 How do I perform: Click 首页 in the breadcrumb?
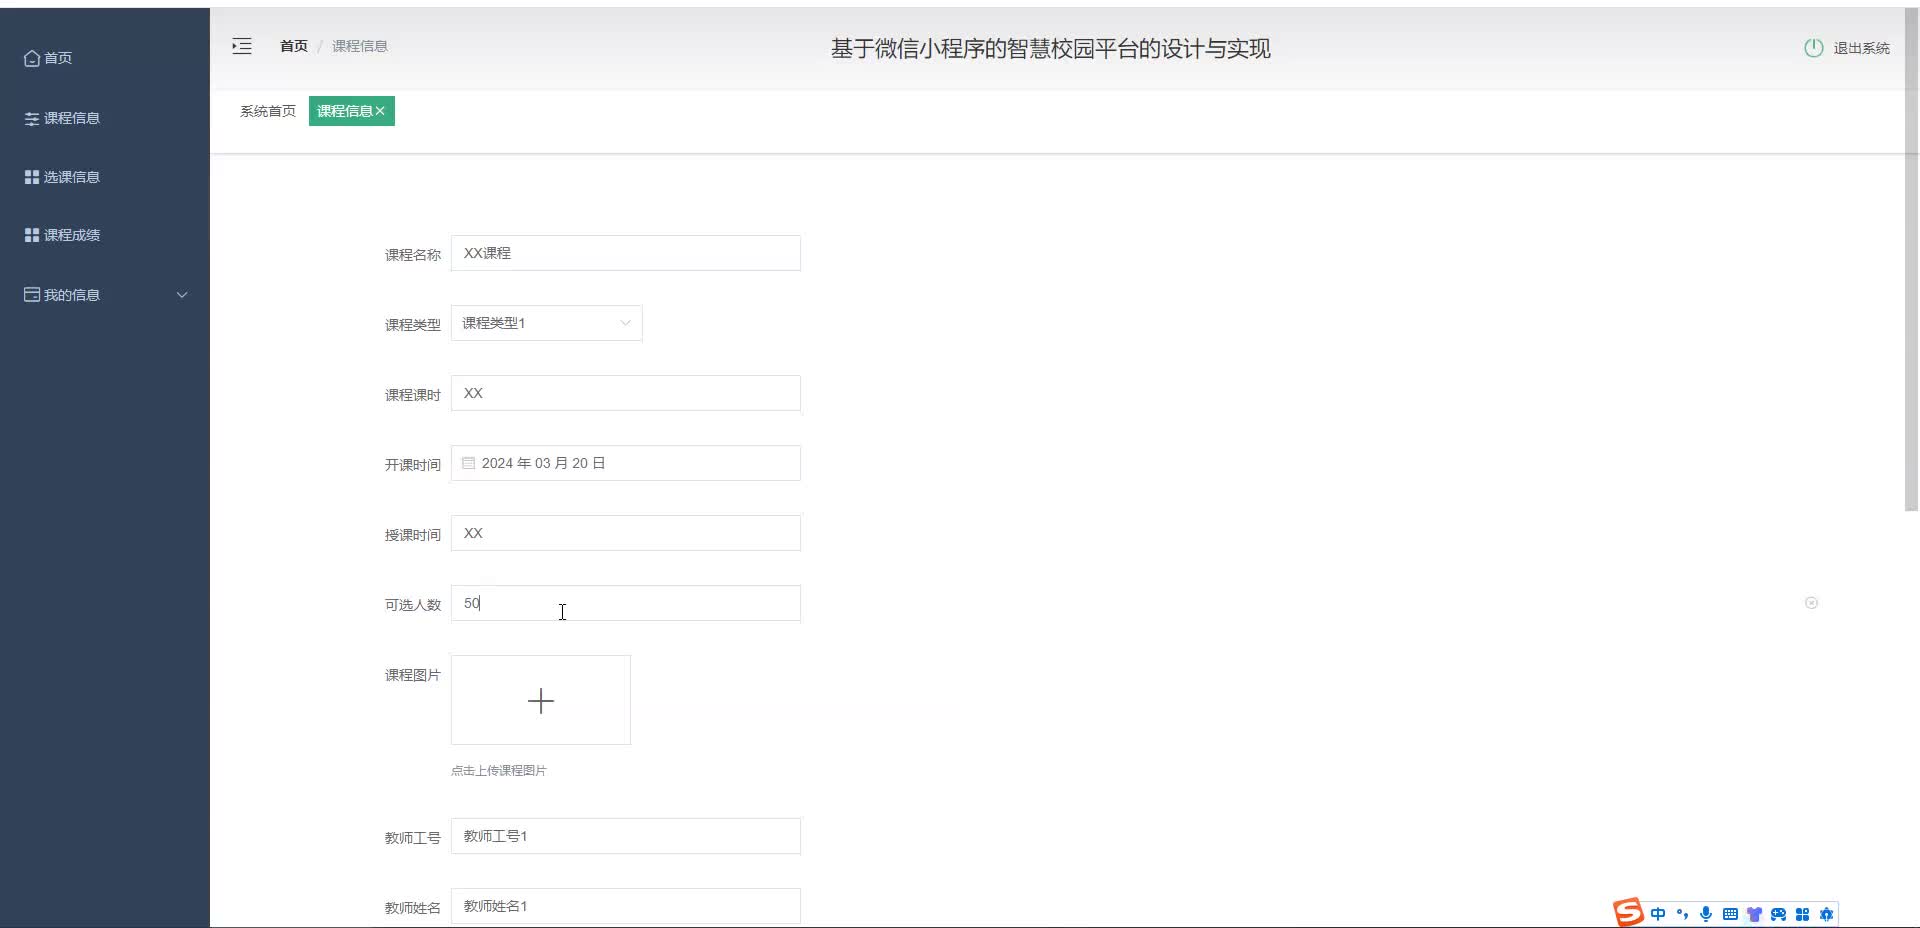[294, 46]
